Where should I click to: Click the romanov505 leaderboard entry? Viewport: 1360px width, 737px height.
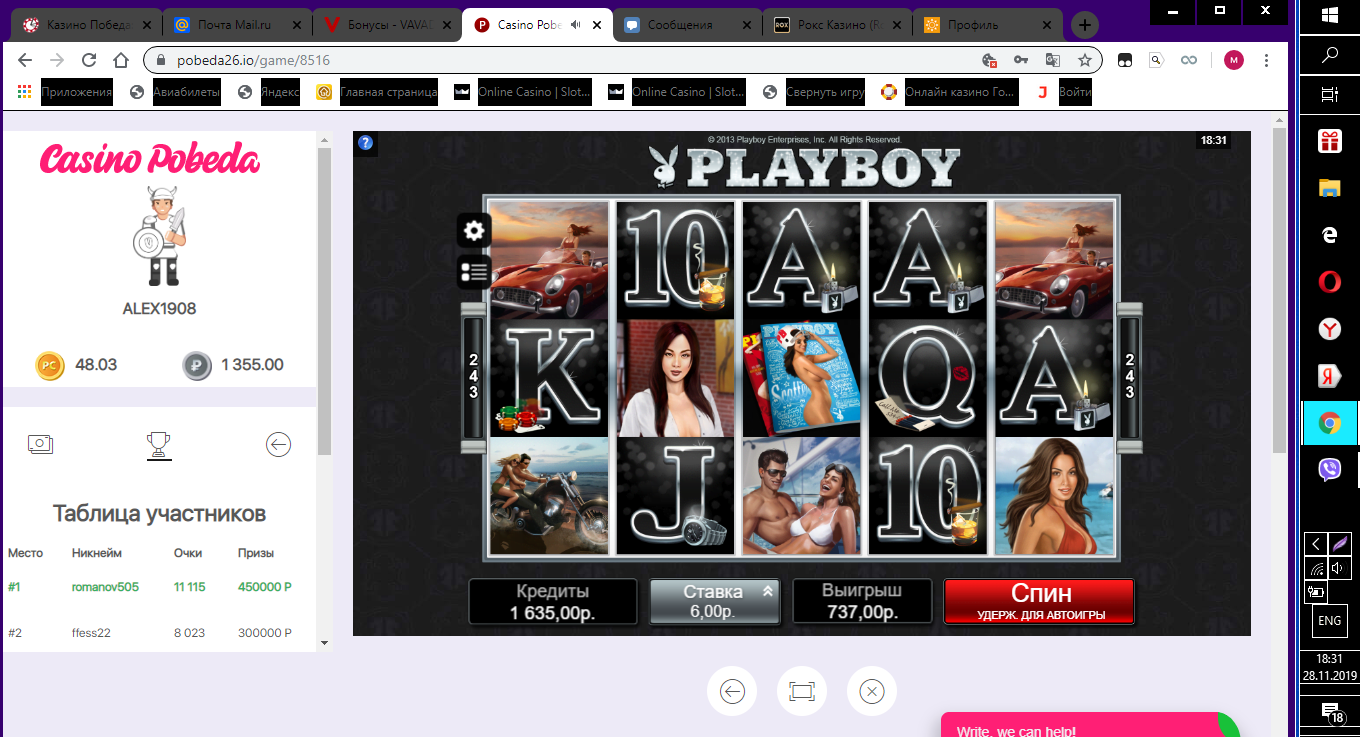click(x=105, y=587)
